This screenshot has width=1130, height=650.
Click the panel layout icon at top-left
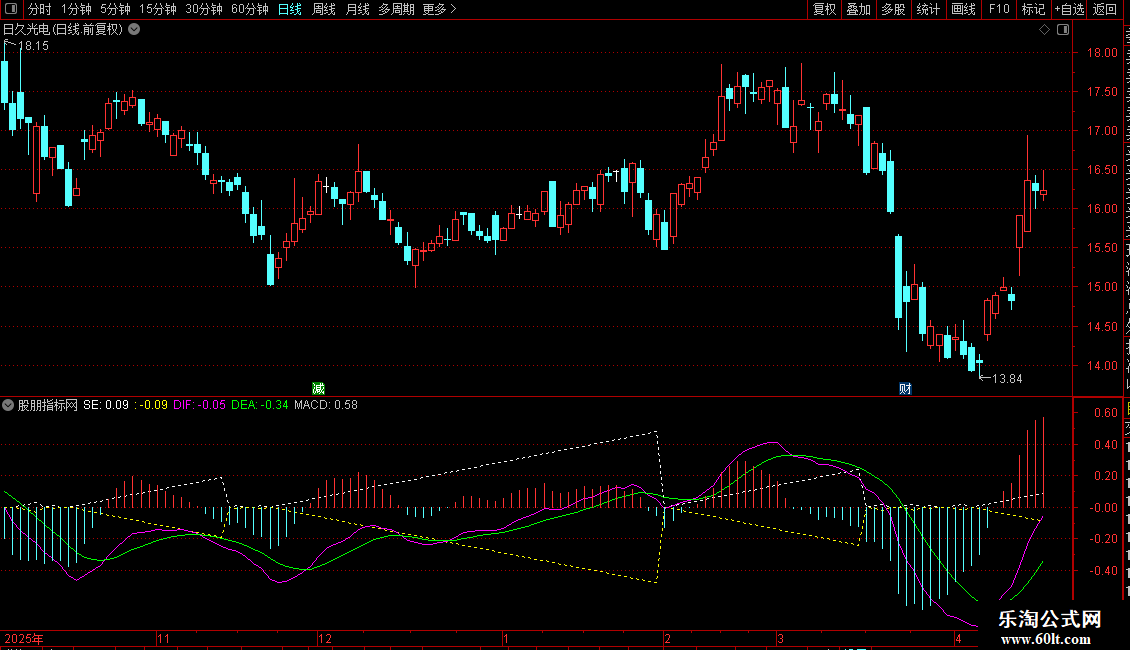click(11, 9)
